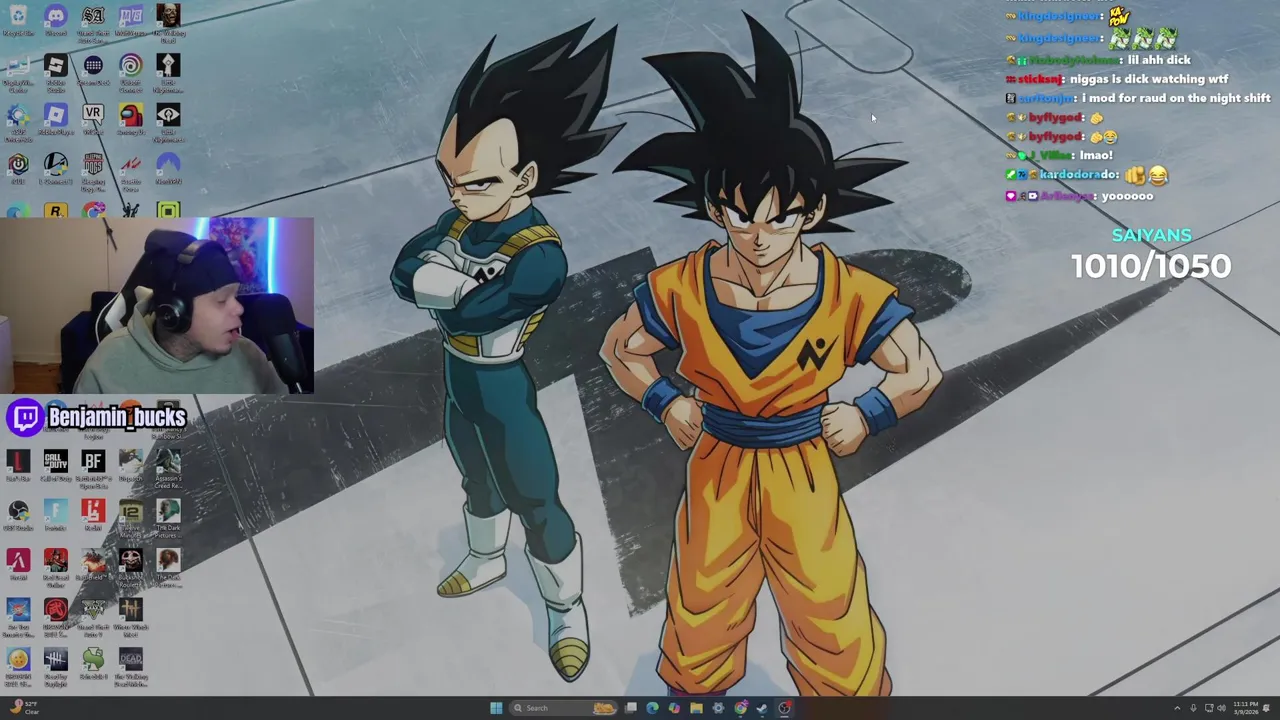The height and width of the screenshot is (720, 1280).
Task: Open the Call of Duty shortcut
Action: coord(55,465)
